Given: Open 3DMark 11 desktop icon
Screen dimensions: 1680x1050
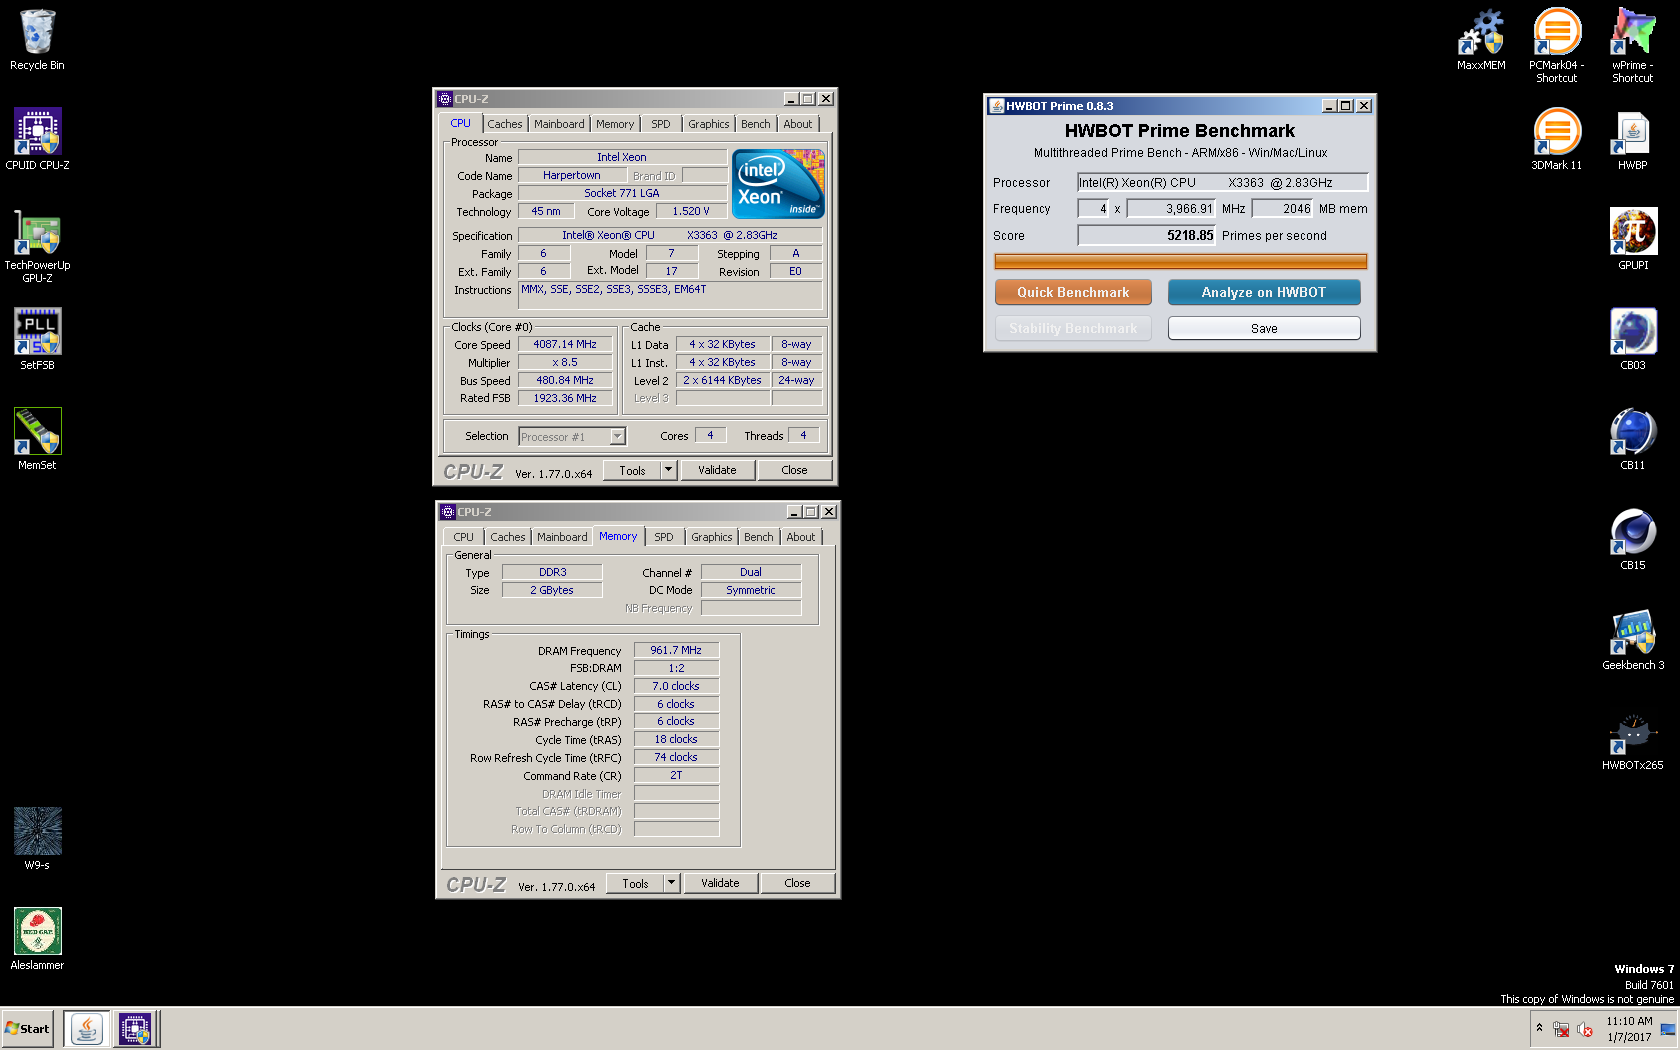Looking at the screenshot, I should (x=1557, y=139).
